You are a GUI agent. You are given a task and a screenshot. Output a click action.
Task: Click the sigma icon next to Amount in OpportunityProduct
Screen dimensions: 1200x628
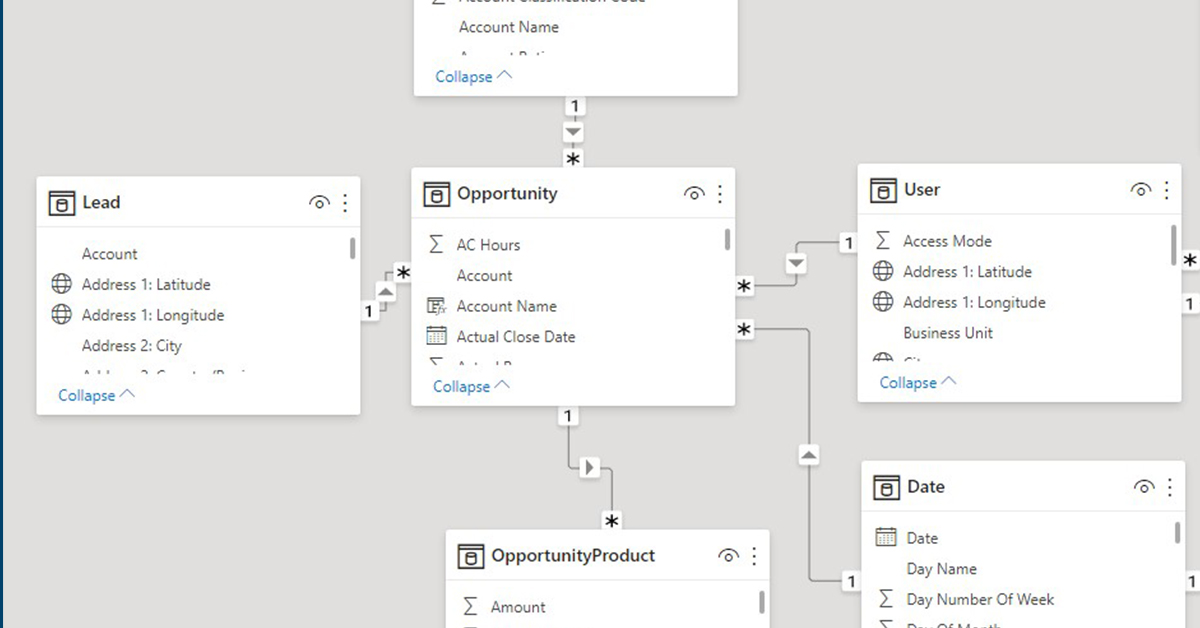470,606
